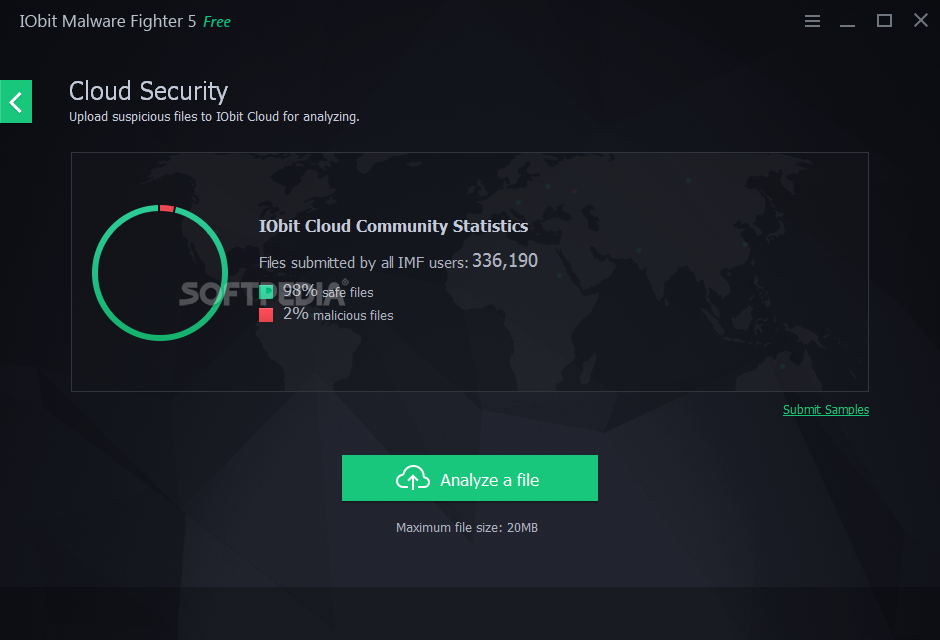Maximize the IObit Malware Fighter window

(884, 21)
